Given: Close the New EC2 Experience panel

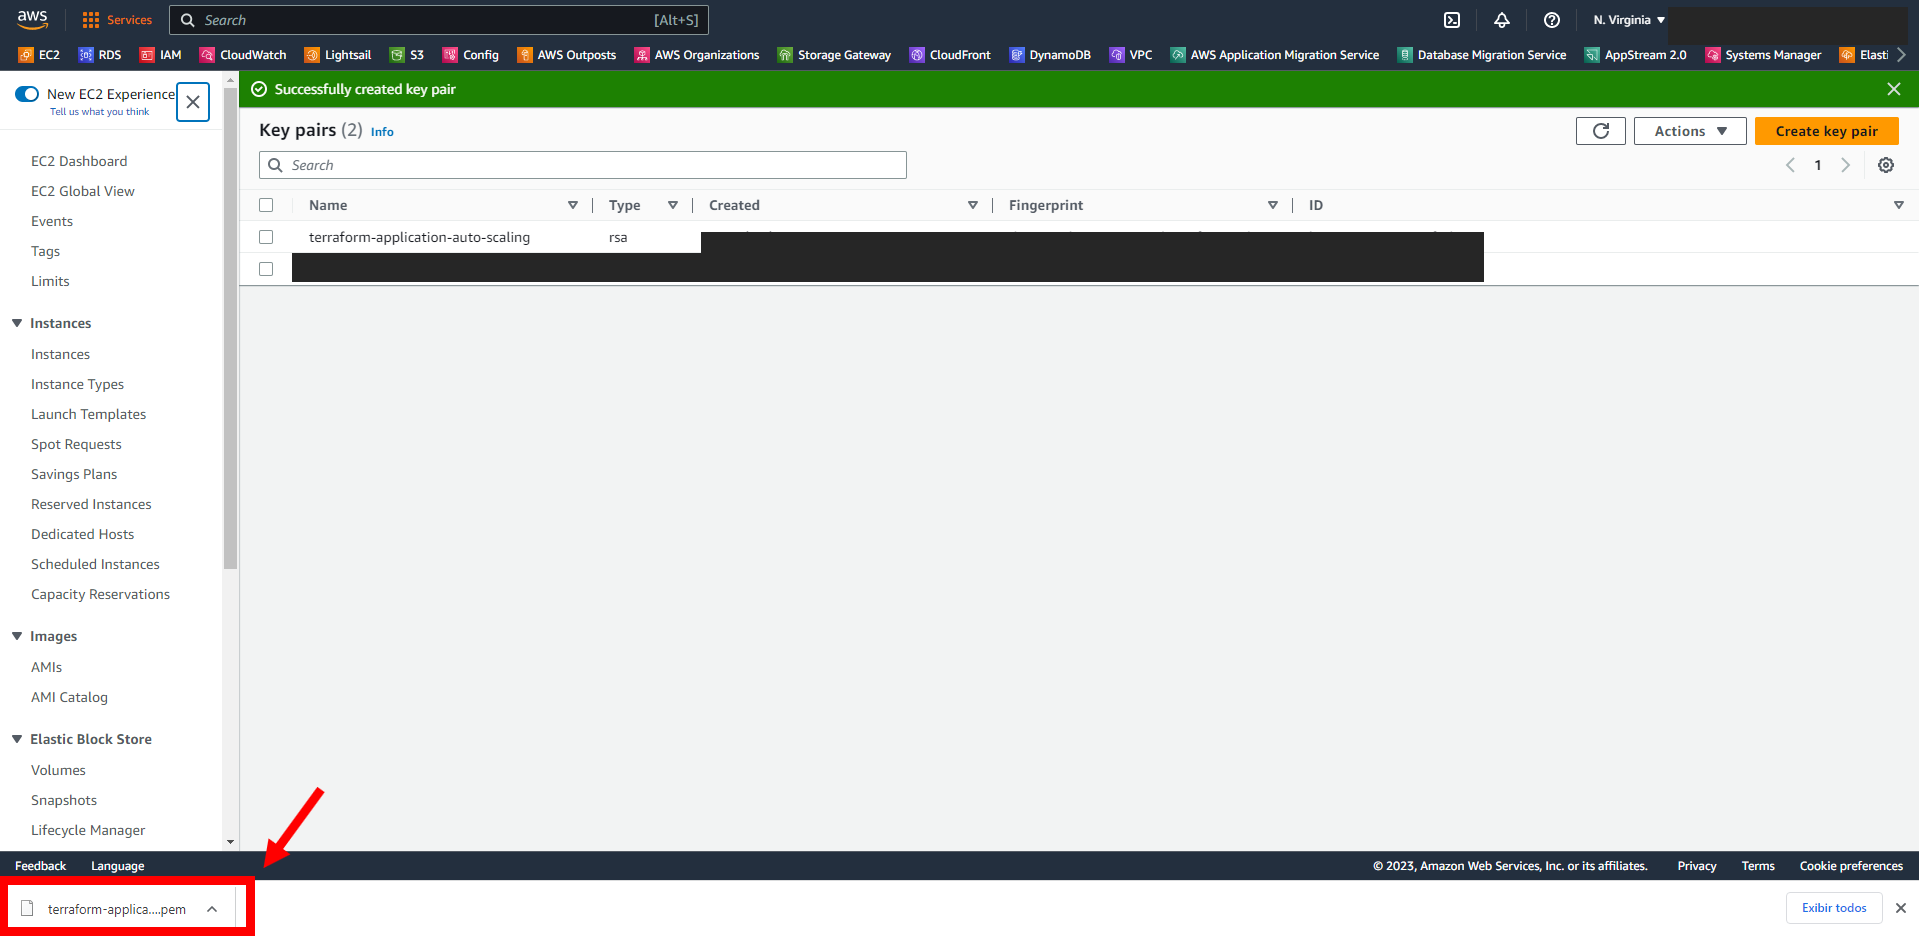Looking at the screenshot, I should click(x=193, y=102).
